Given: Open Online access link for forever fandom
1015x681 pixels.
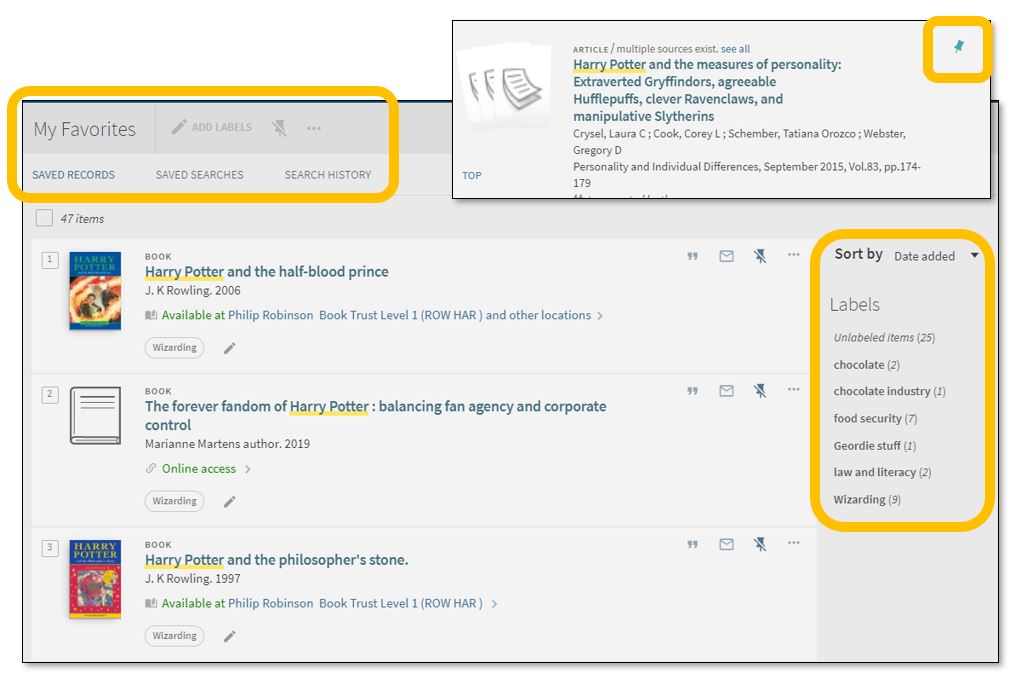Looking at the screenshot, I should point(199,469).
